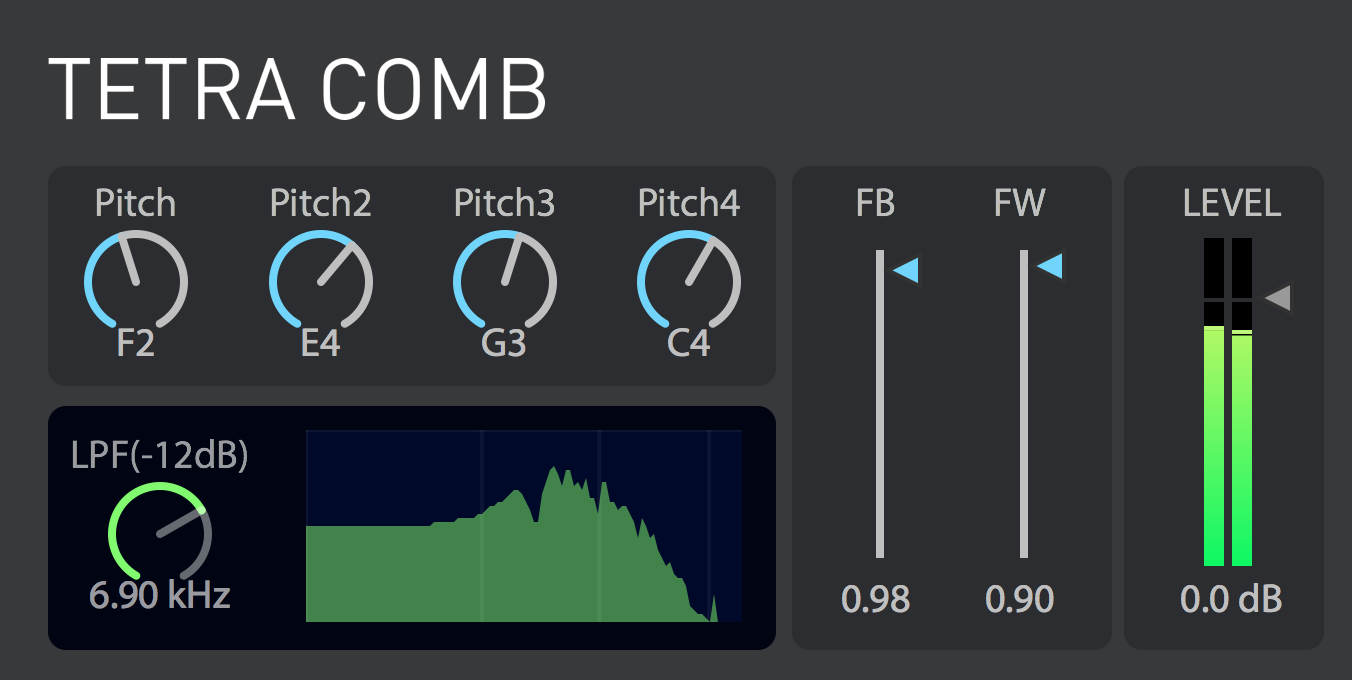Click the FW slider's blue triangle handle
The height and width of the screenshot is (680, 1352).
click(1049, 266)
